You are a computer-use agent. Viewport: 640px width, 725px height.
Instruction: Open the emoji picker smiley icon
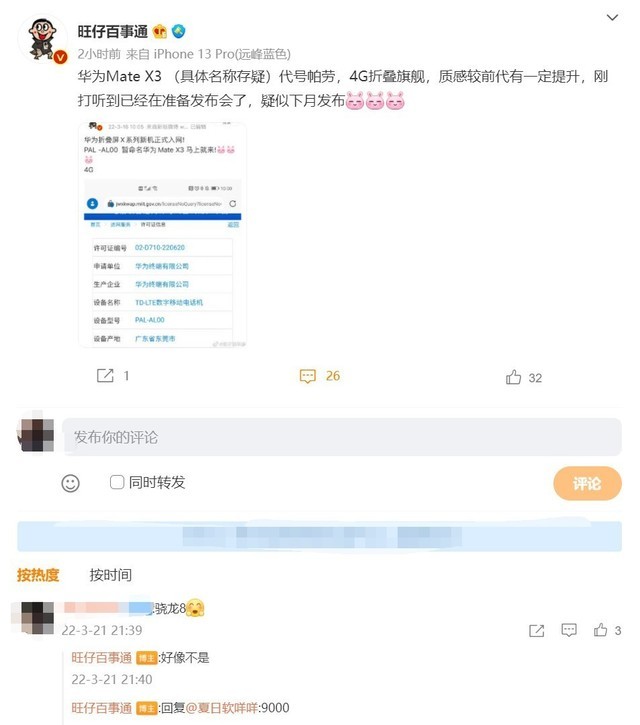click(70, 483)
